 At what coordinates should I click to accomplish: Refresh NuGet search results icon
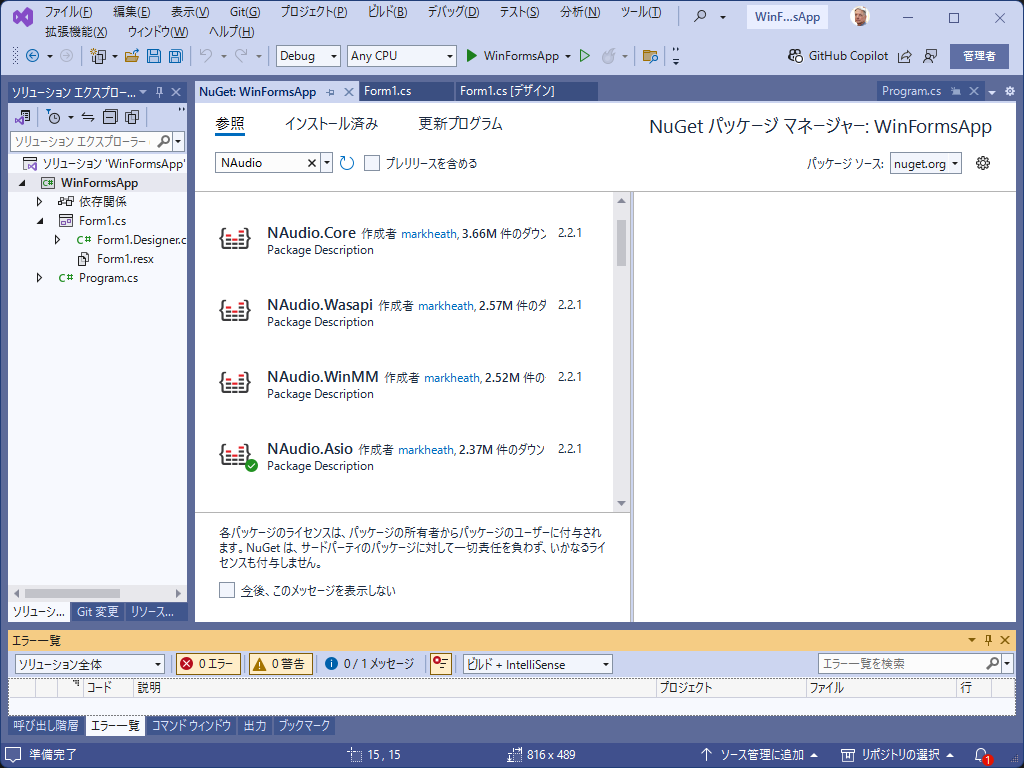(347, 163)
